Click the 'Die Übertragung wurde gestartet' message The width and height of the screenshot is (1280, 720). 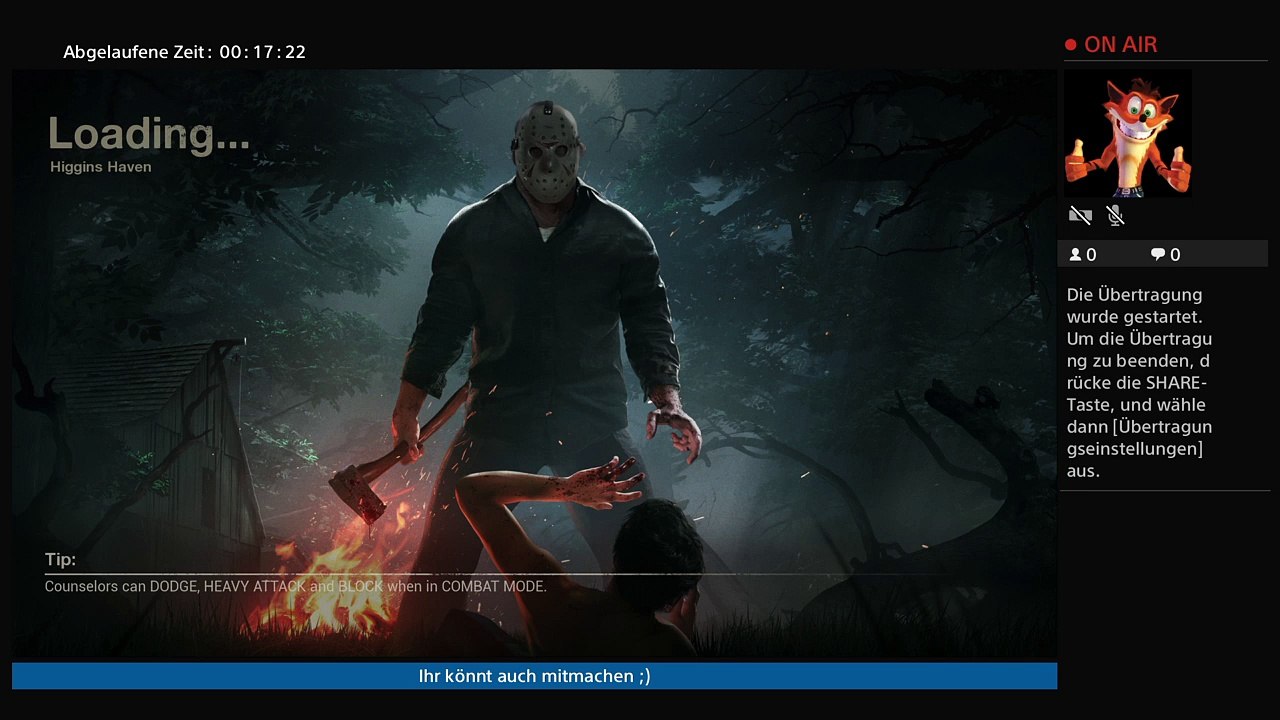pos(1140,383)
